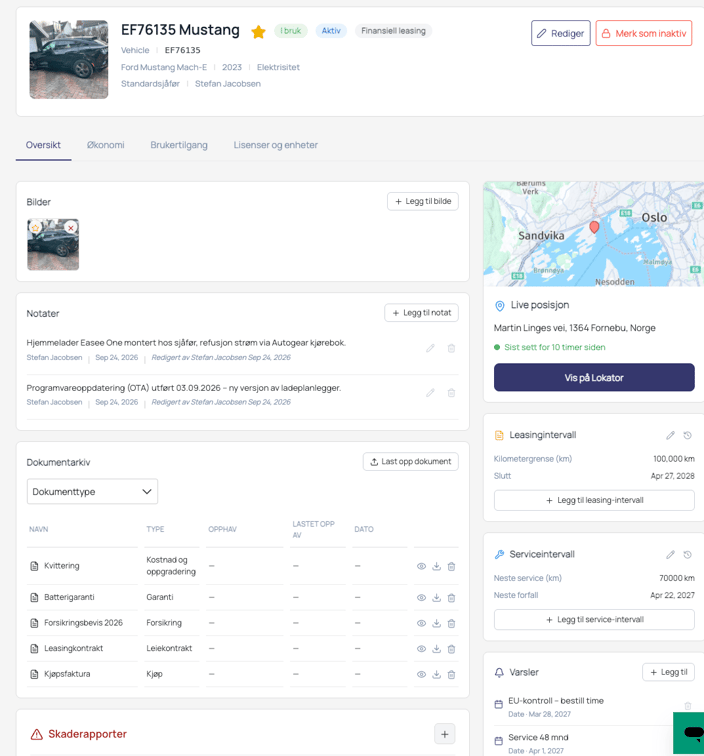Click the Martin Linges vei address text

click(574, 328)
